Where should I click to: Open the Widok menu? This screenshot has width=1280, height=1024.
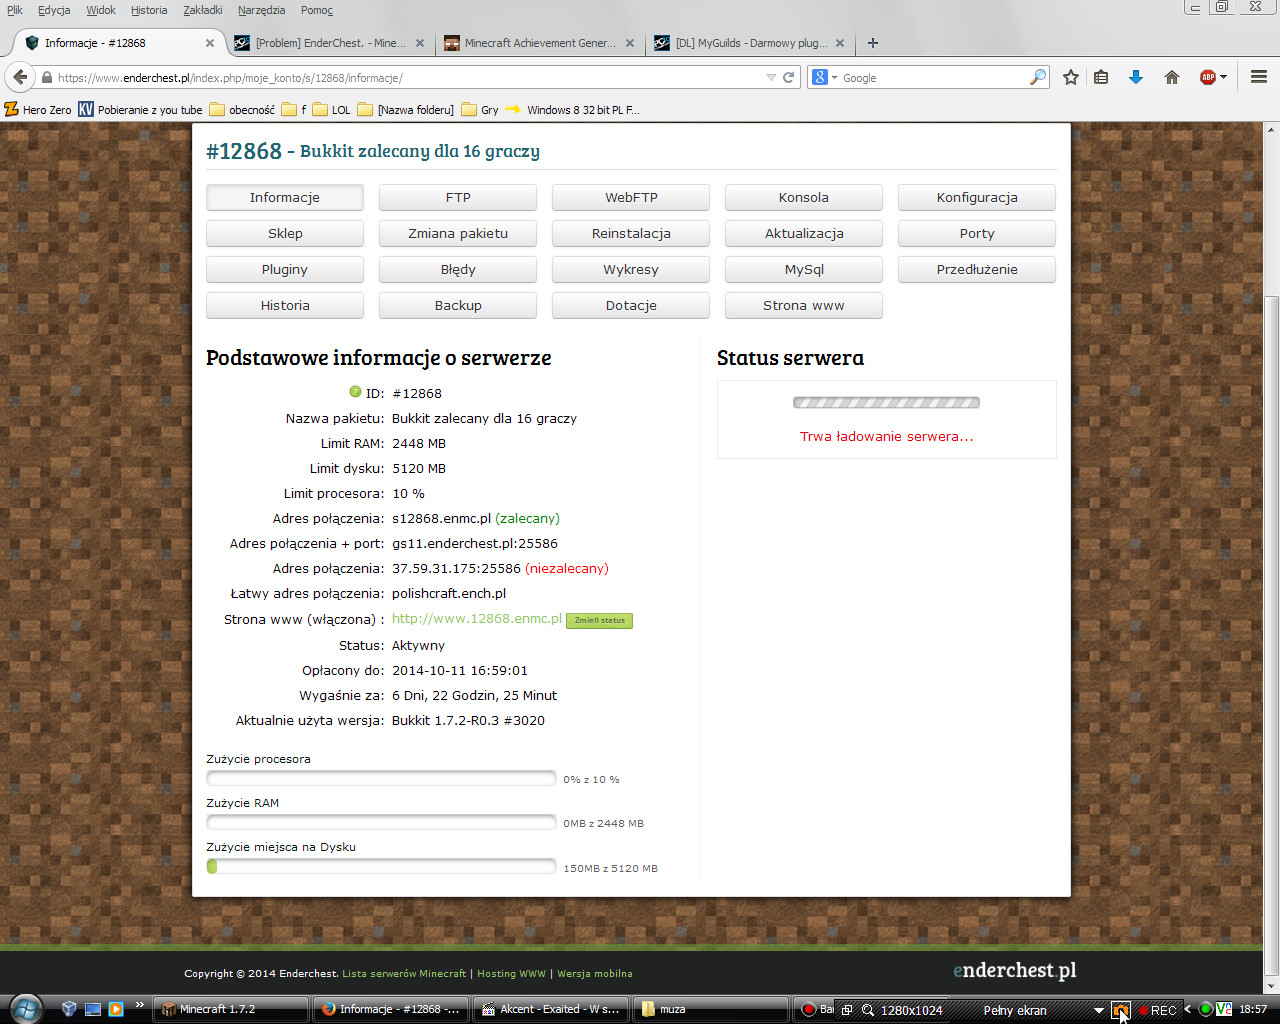(x=101, y=10)
